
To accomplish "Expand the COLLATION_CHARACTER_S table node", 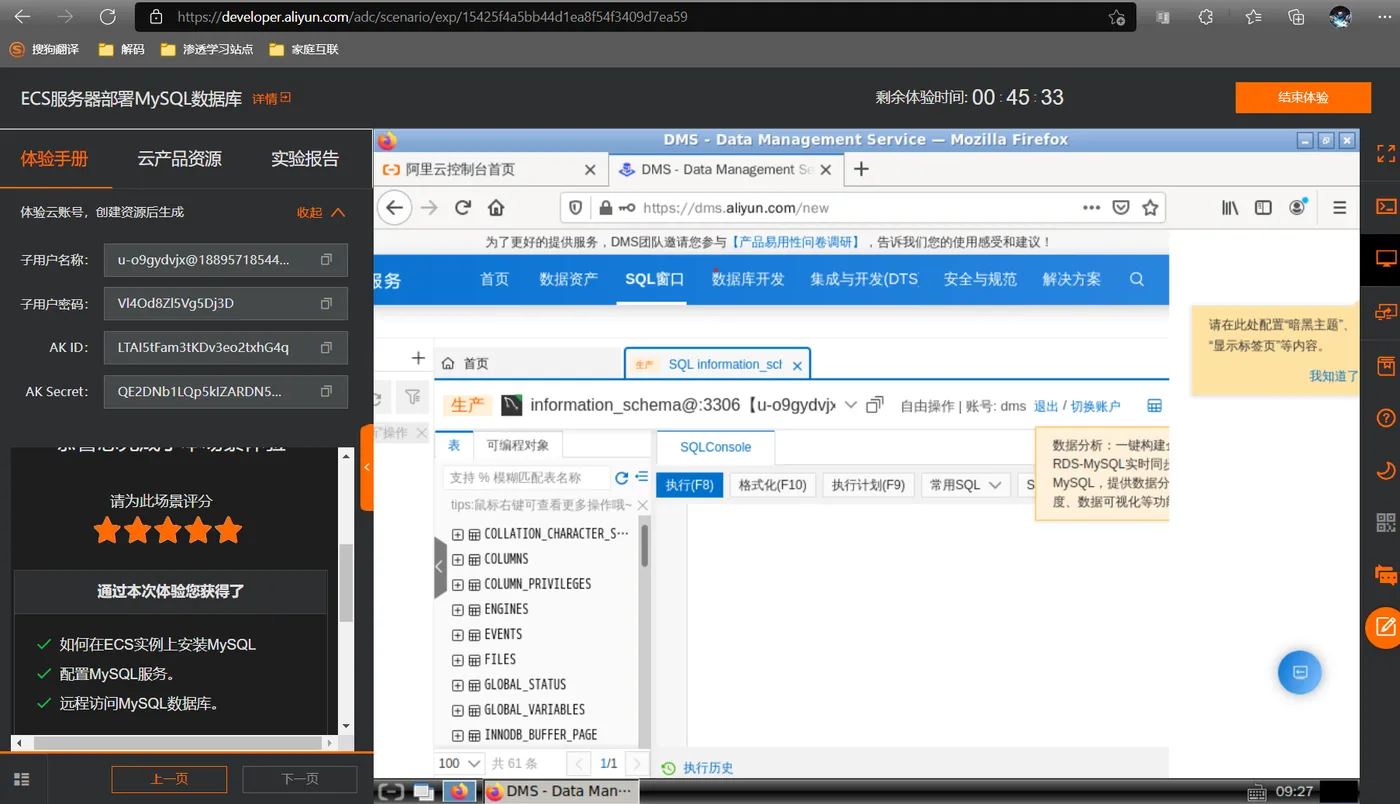I will pos(457,534).
